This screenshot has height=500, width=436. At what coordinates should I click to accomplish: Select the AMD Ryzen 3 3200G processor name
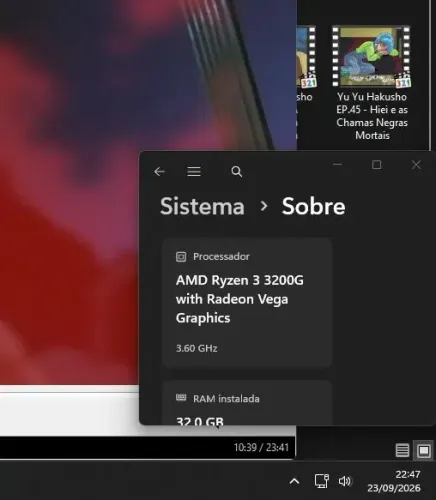click(240, 299)
